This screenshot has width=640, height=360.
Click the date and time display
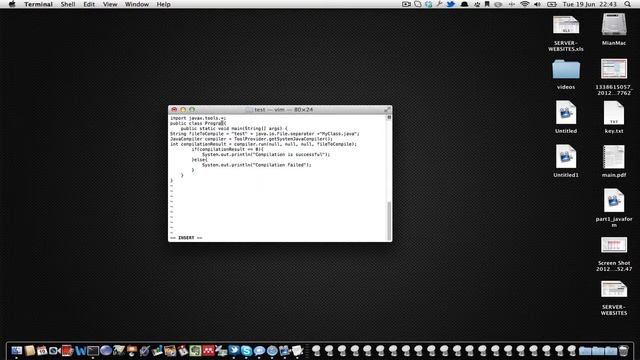click(589, 4)
